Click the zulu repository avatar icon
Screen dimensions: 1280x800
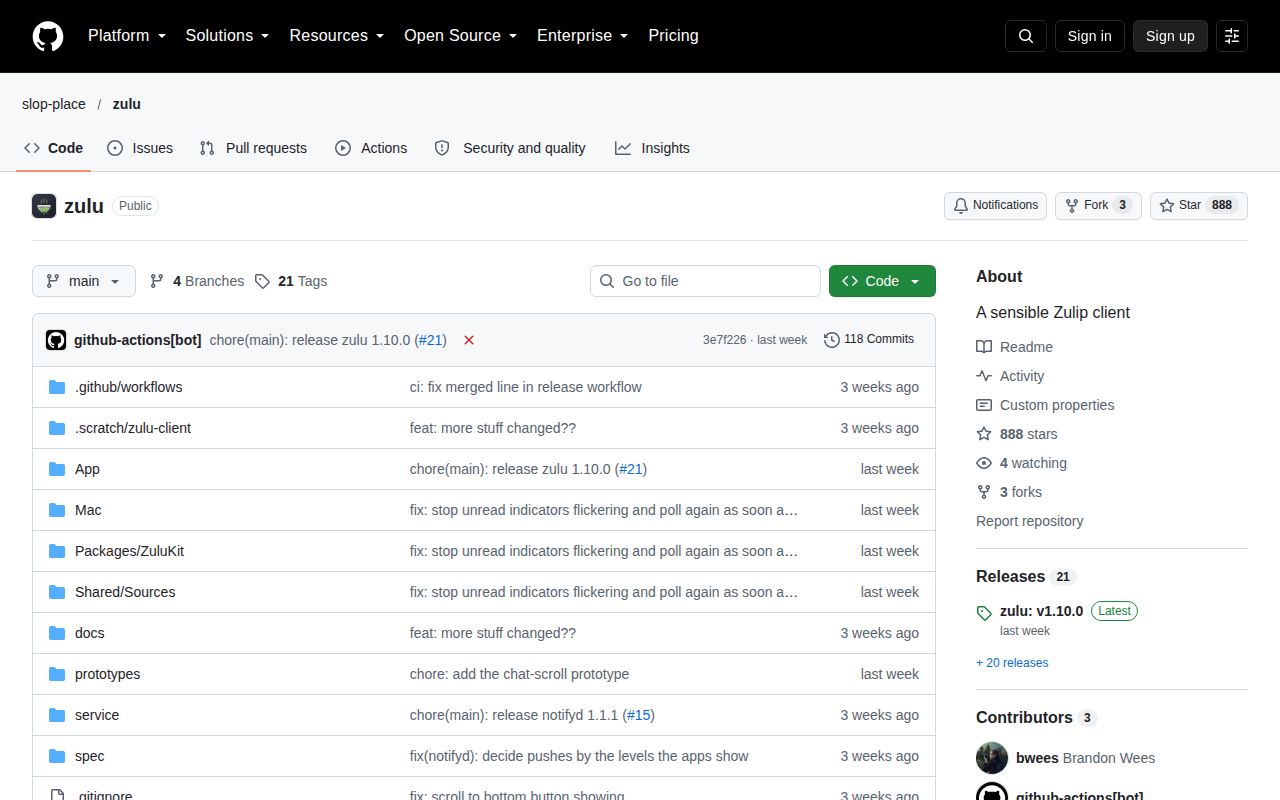click(x=44, y=206)
